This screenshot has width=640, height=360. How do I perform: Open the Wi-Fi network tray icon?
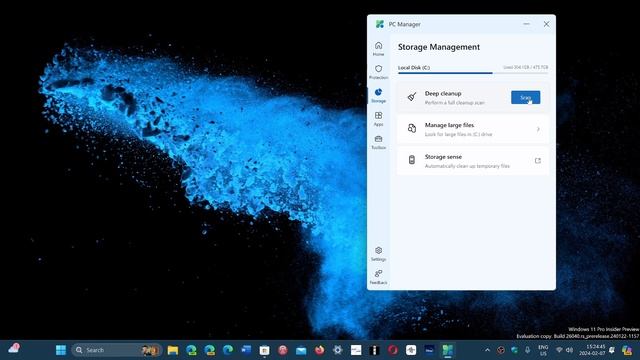(x=559, y=350)
